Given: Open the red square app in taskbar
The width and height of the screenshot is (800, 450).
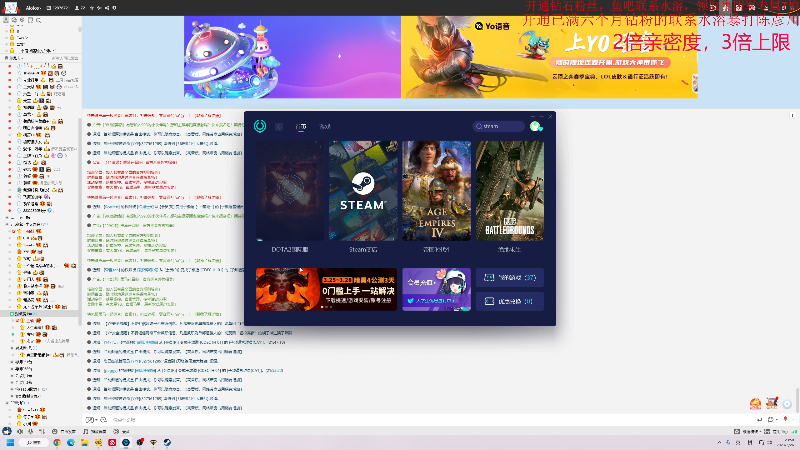Looking at the screenshot, I should pos(112,442).
